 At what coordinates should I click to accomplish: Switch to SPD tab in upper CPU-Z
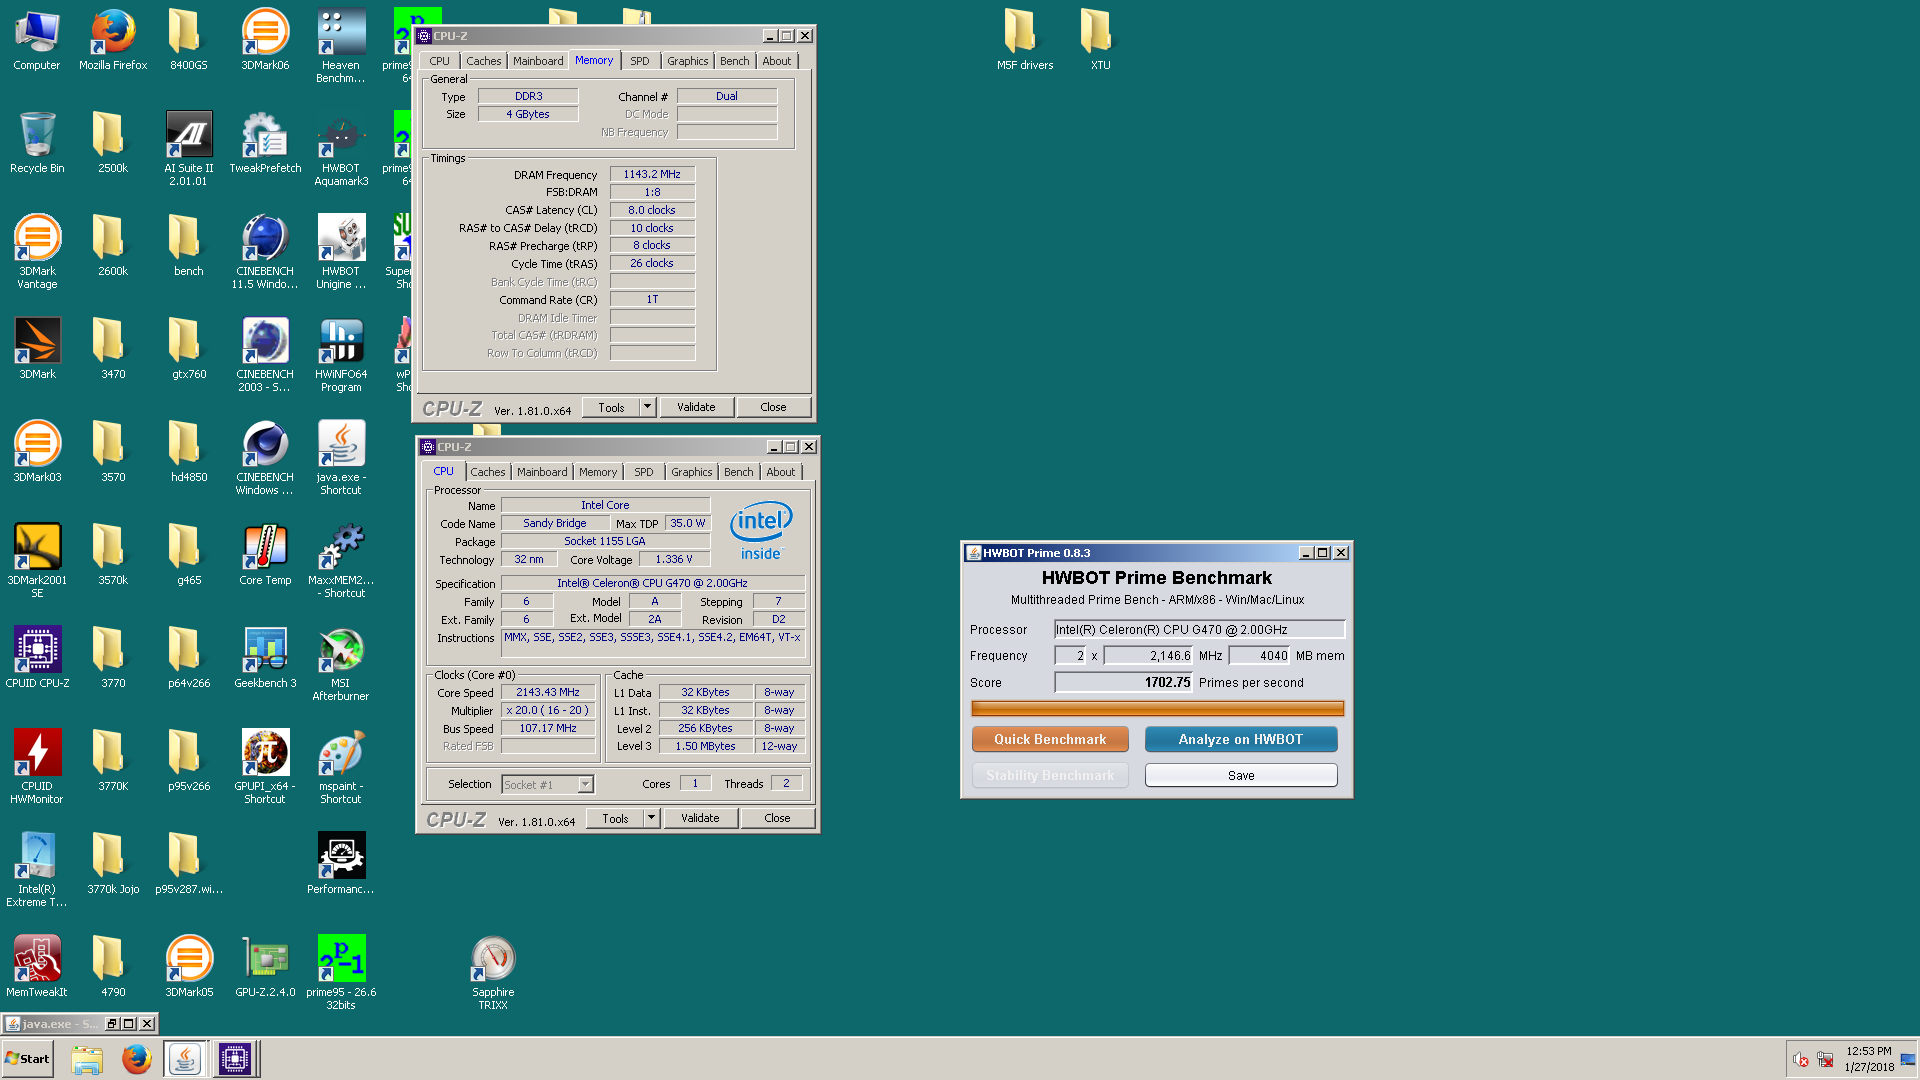coord(640,61)
